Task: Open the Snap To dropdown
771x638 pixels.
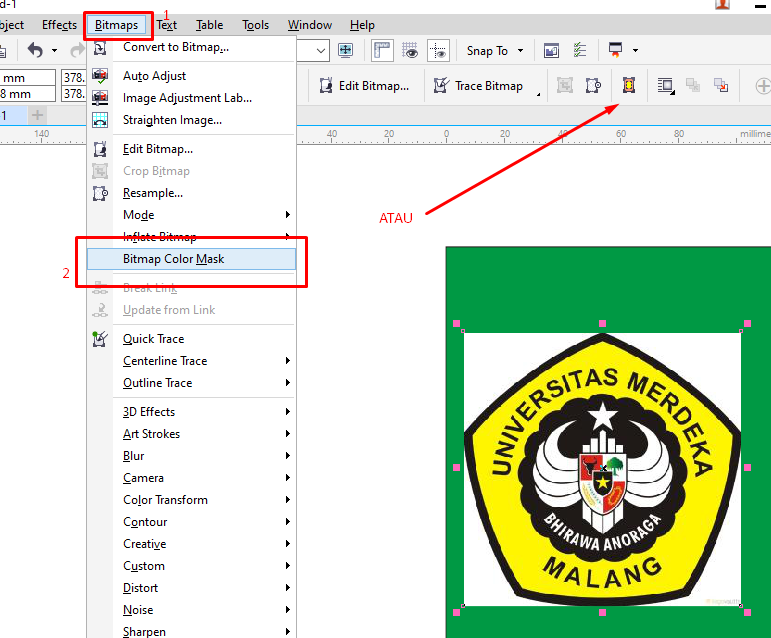Action: pos(495,51)
